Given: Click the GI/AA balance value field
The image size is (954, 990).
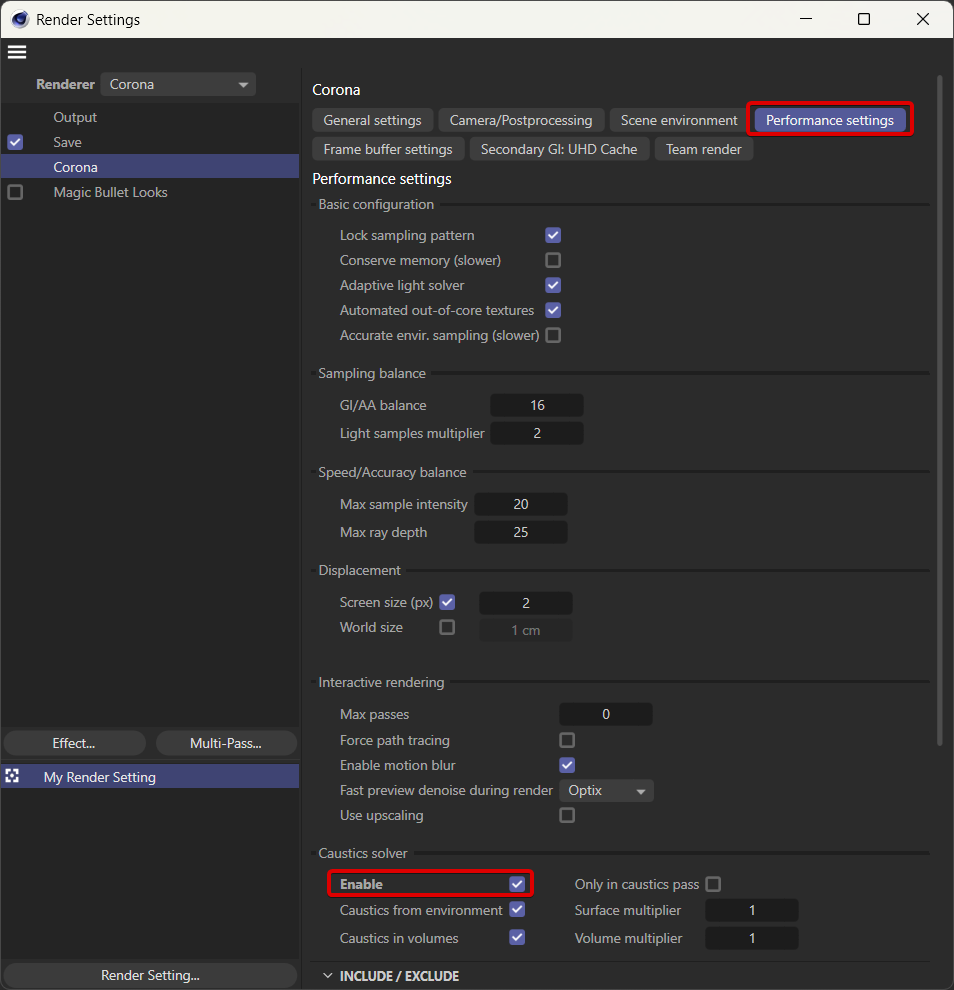Looking at the screenshot, I should click(537, 405).
